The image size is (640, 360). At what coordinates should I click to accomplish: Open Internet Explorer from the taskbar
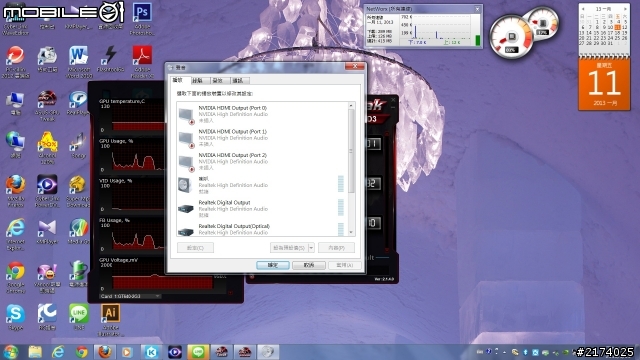58,352
